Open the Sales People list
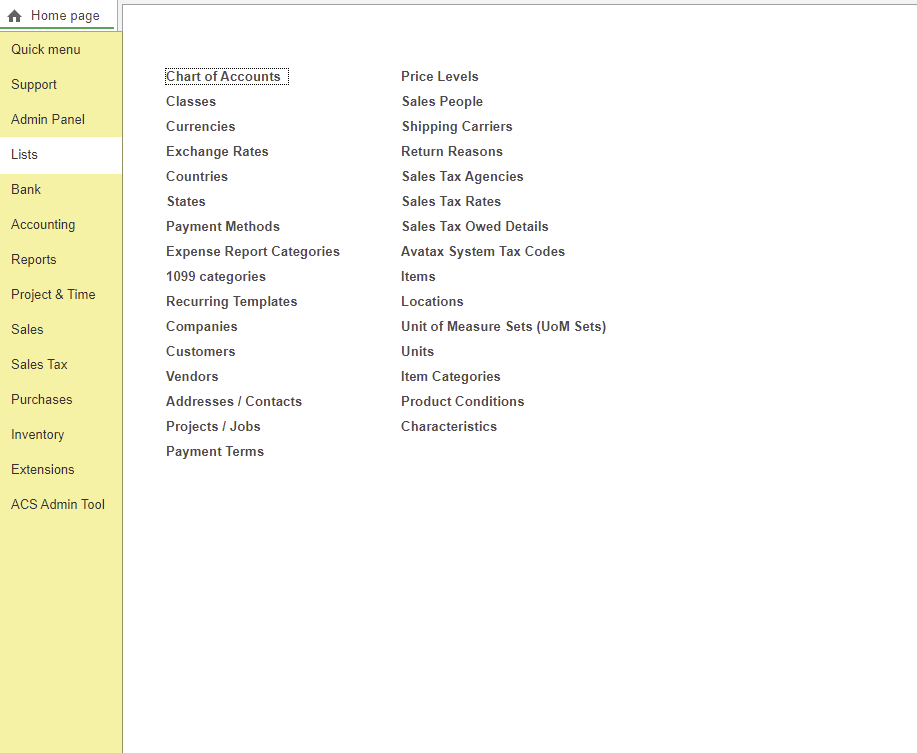 [443, 102]
